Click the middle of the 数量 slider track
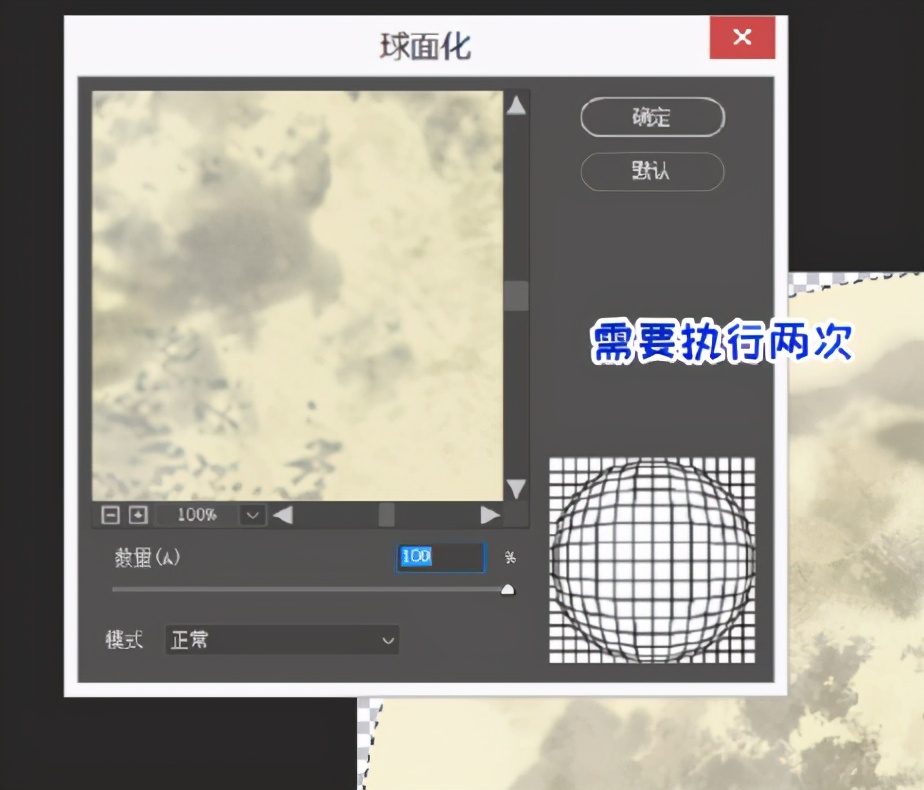Image resolution: width=924 pixels, height=790 pixels. point(310,590)
